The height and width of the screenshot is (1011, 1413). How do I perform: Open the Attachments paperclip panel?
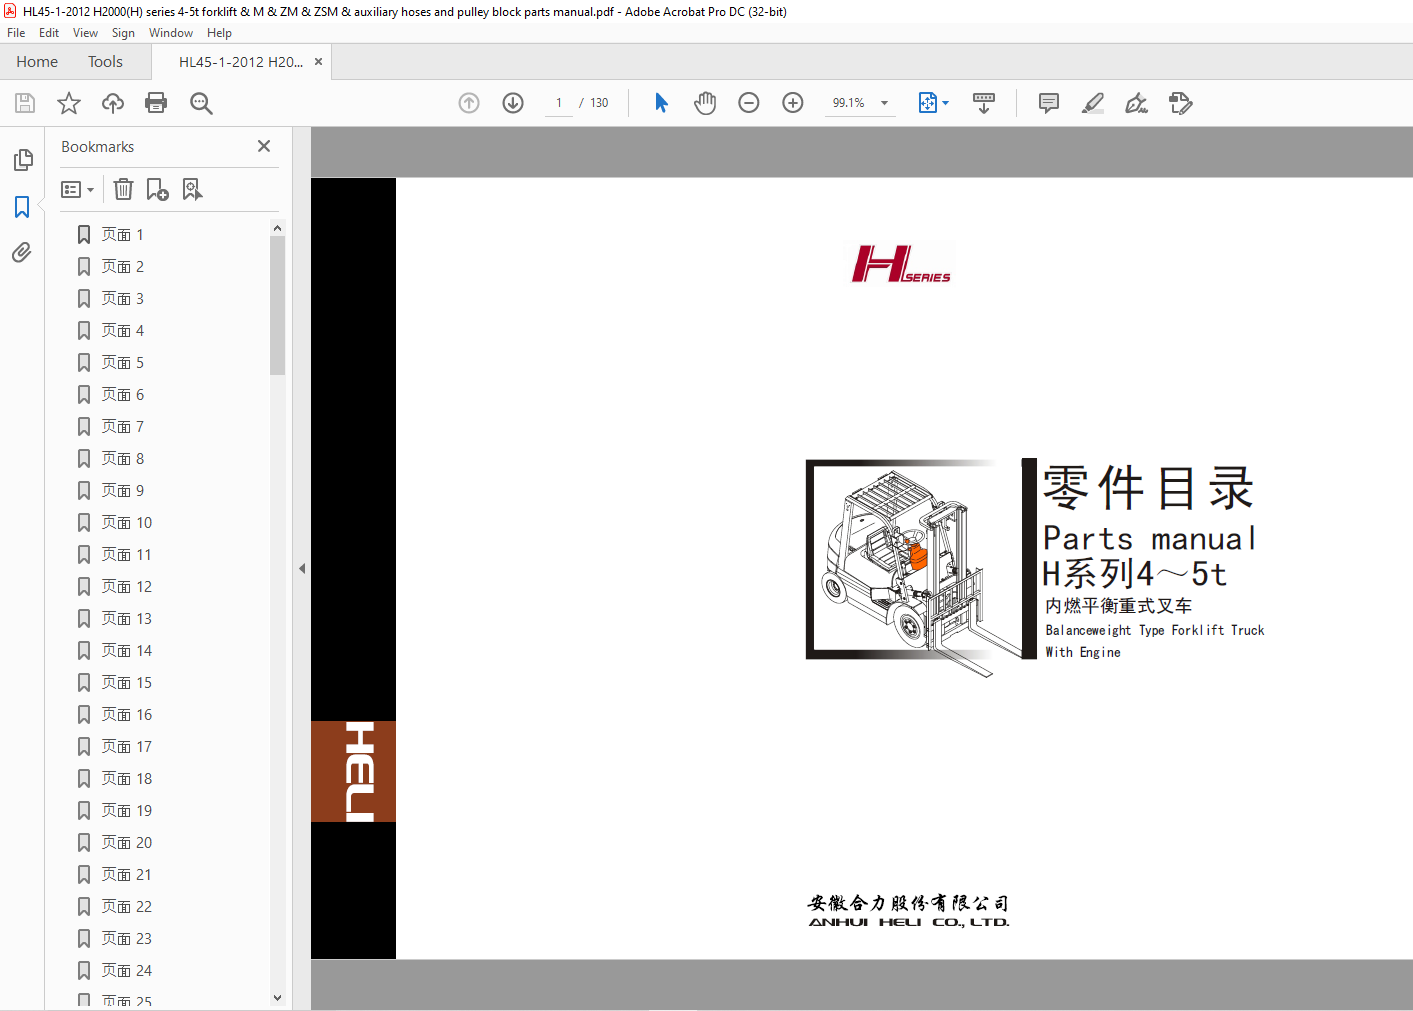pos(22,253)
